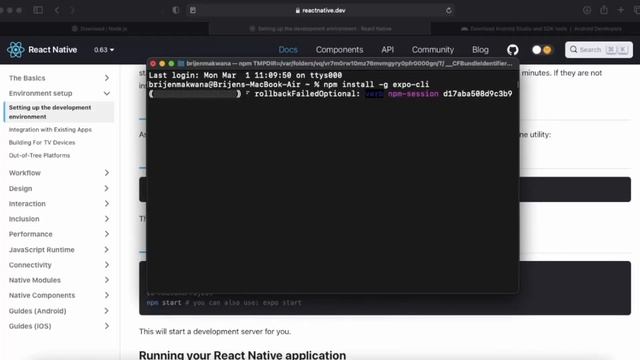
Task: Open Integration with Existing Apps page
Action: 50,129
